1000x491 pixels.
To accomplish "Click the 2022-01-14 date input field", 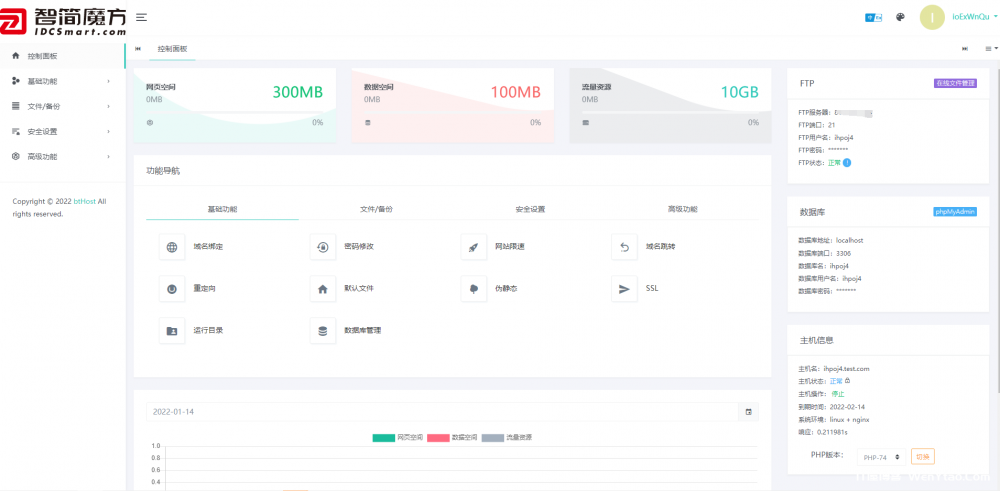I will click(x=440, y=412).
